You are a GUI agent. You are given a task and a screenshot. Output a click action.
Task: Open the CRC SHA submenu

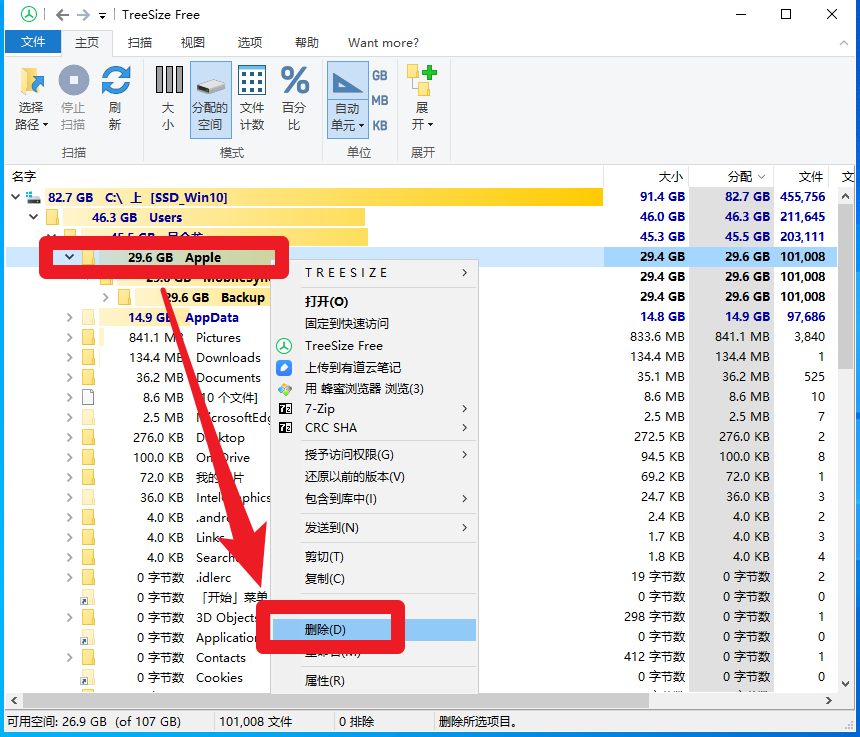pos(375,428)
